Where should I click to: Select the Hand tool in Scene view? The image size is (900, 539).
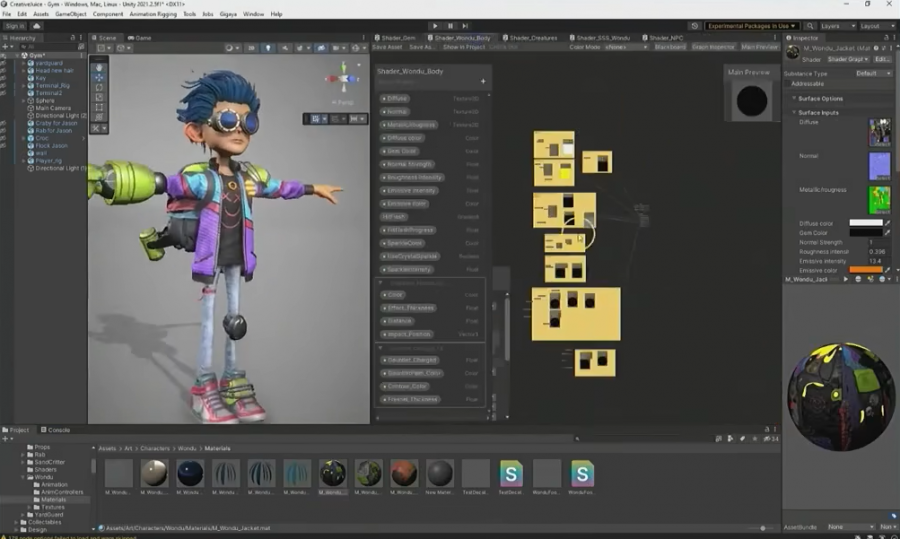coord(99,67)
